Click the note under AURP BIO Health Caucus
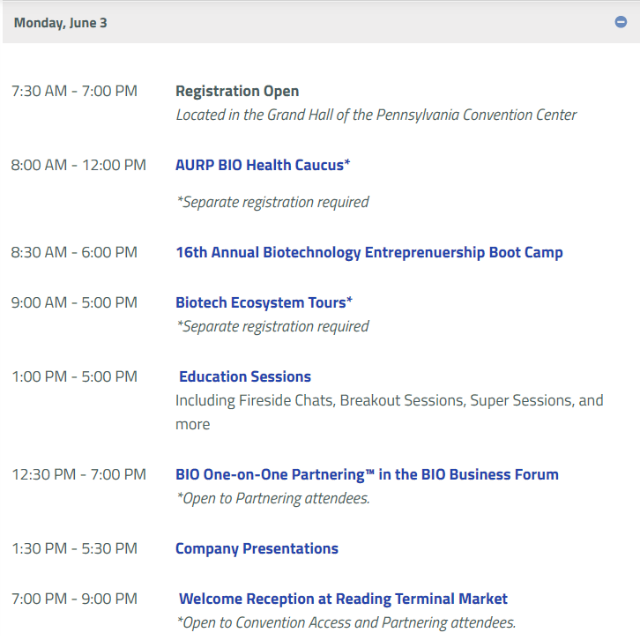 (273, 202)
